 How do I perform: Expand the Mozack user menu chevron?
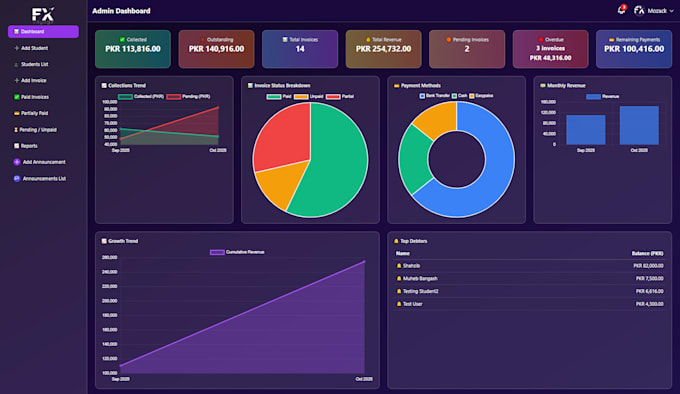coord(671,11)
